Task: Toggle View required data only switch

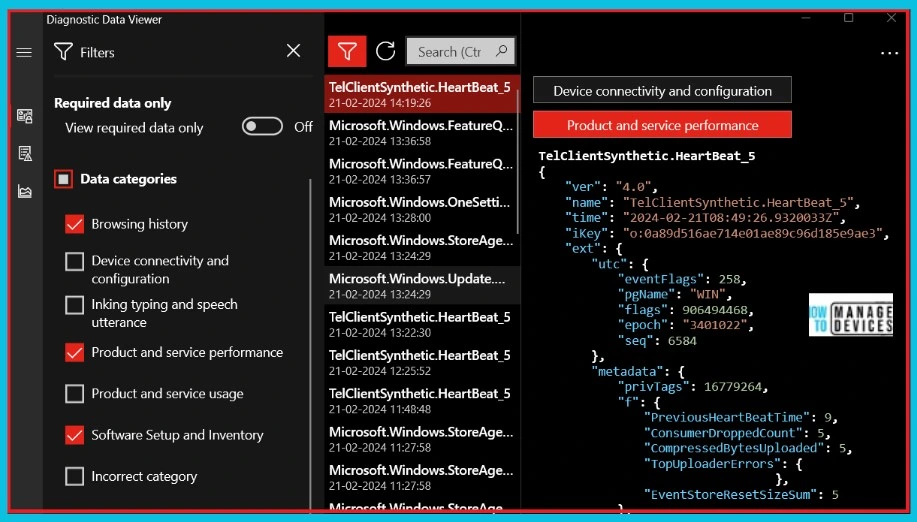Action: pos(262,126)
